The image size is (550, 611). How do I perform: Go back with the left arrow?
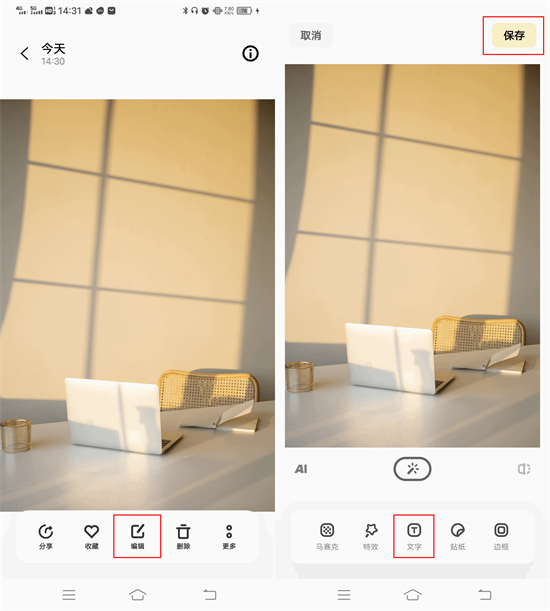25,53
